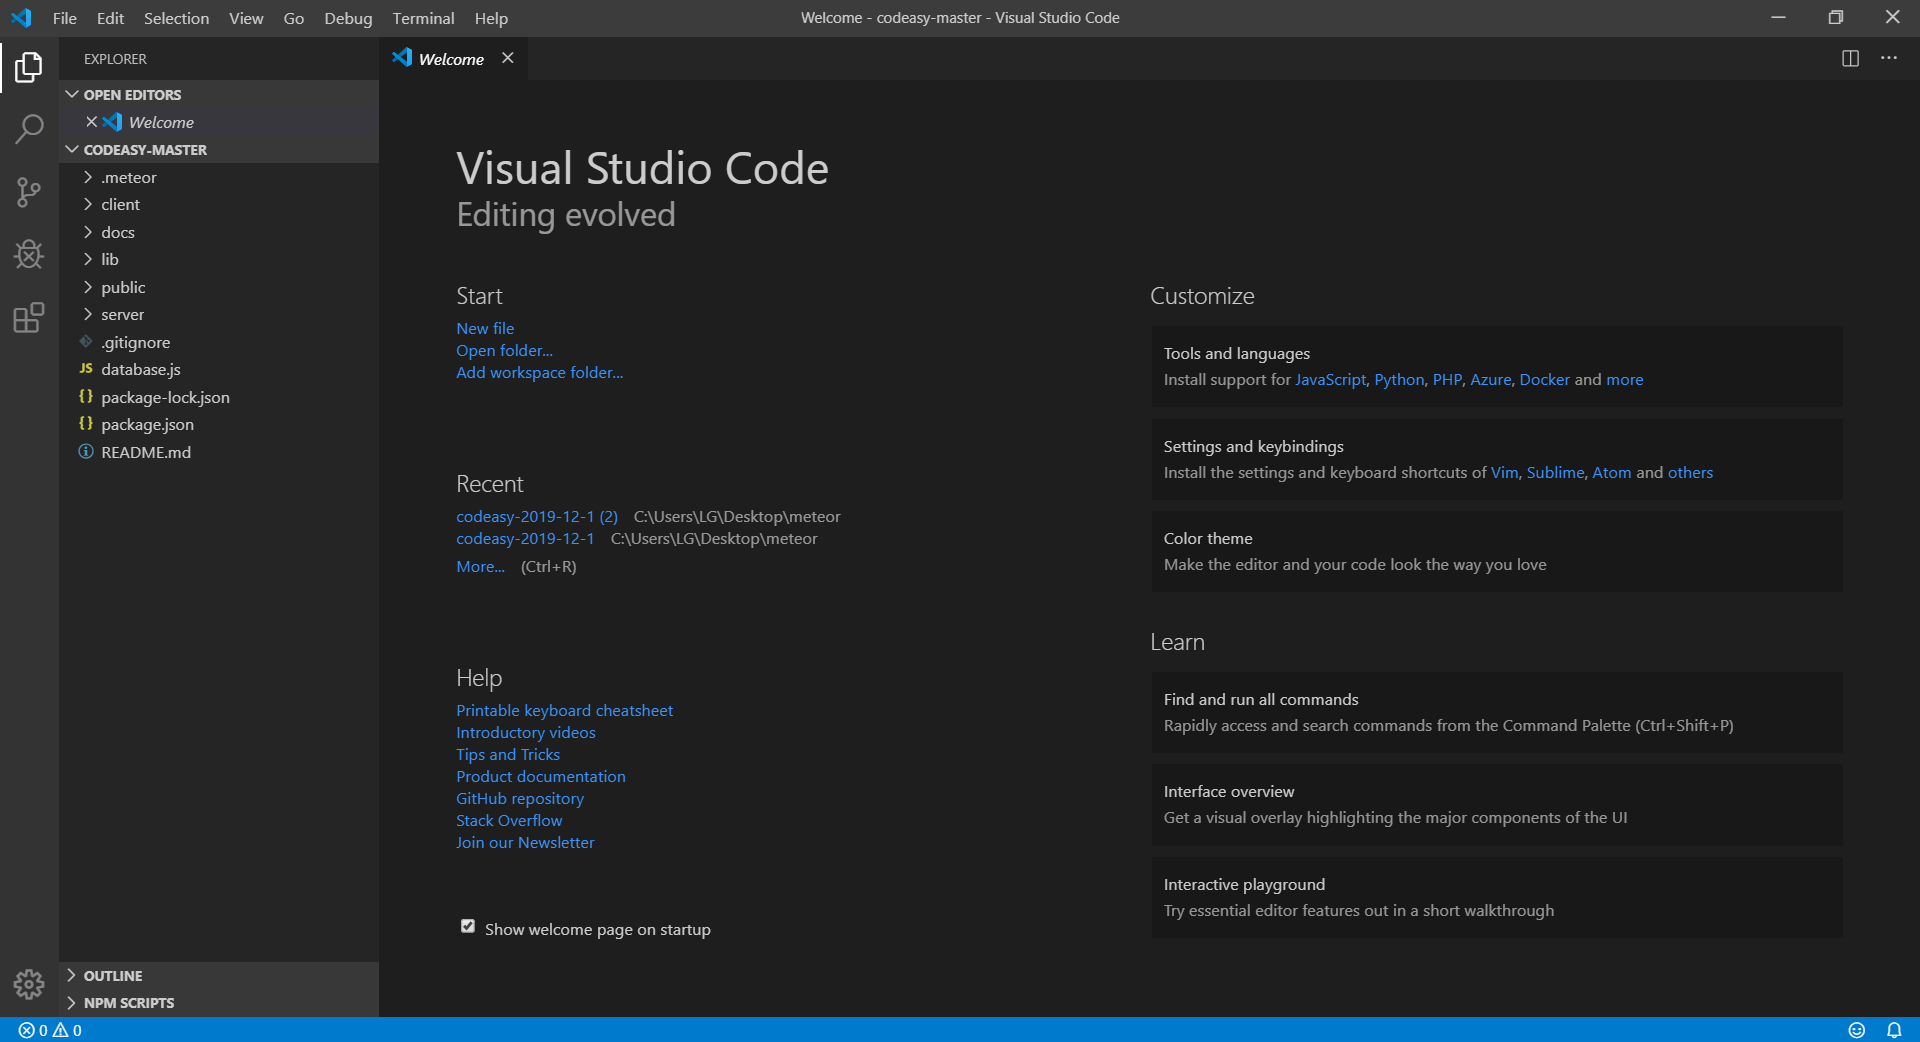Open Introductory videos link
Image resolution: width=1920 pixels, height=1042 pixels.
526,732
